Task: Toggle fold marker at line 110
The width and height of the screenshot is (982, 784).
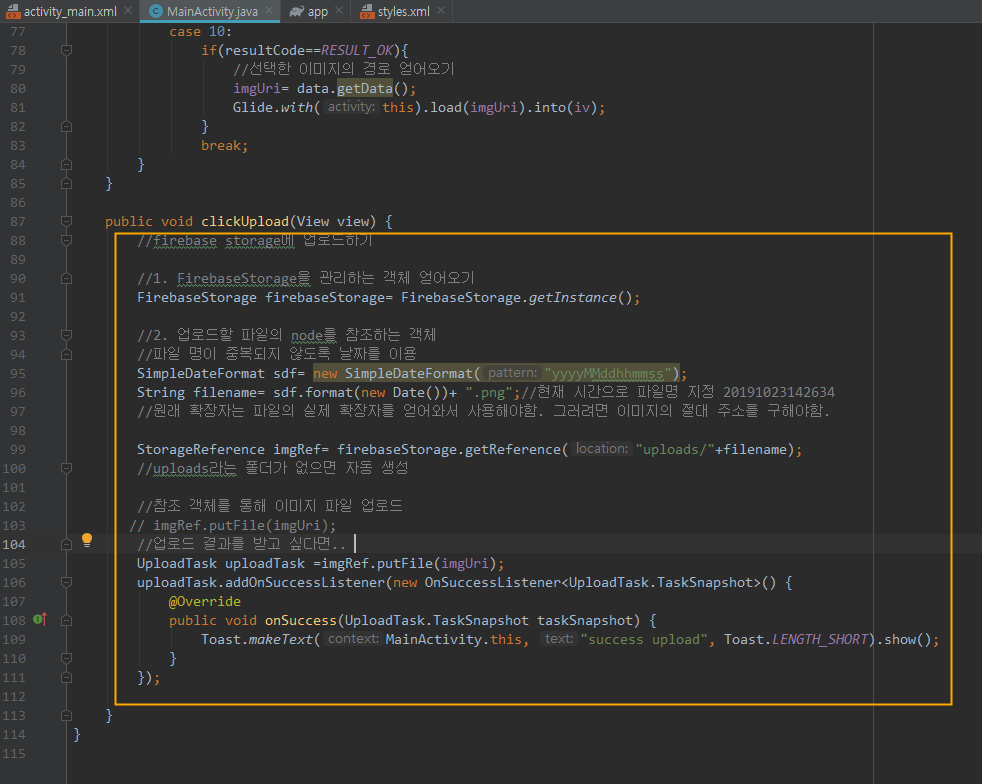Action: [66, 658]
